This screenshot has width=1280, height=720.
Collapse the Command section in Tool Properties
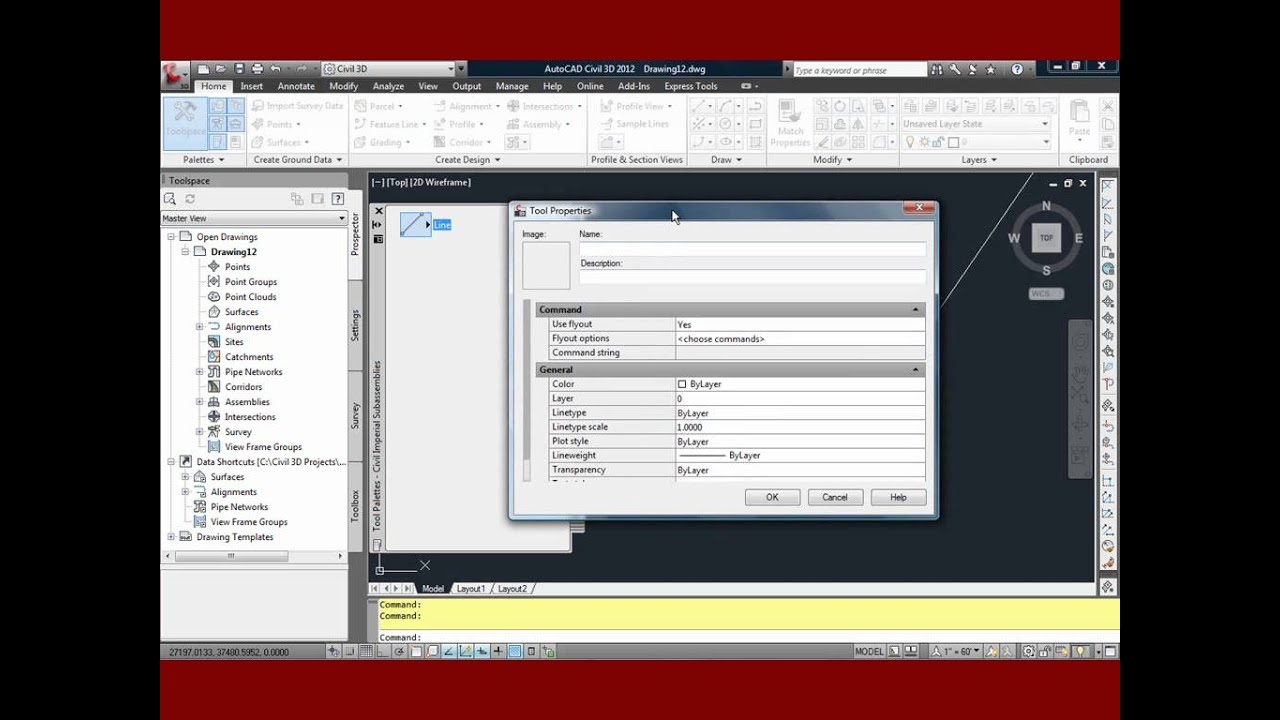click(915, 310)
